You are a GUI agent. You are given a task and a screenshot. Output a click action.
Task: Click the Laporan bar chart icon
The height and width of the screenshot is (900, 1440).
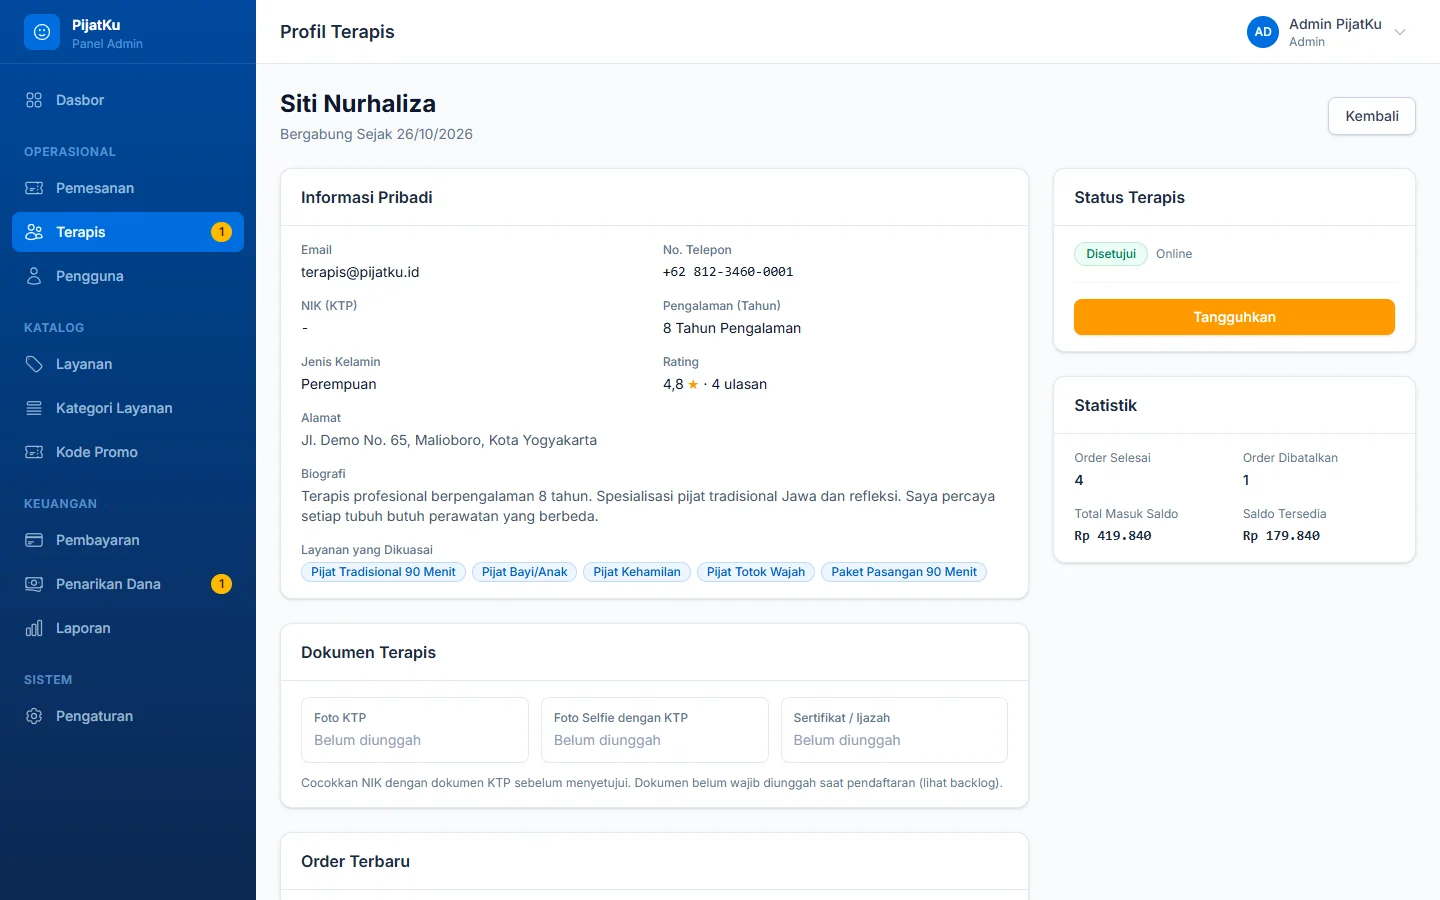(34, 628)
